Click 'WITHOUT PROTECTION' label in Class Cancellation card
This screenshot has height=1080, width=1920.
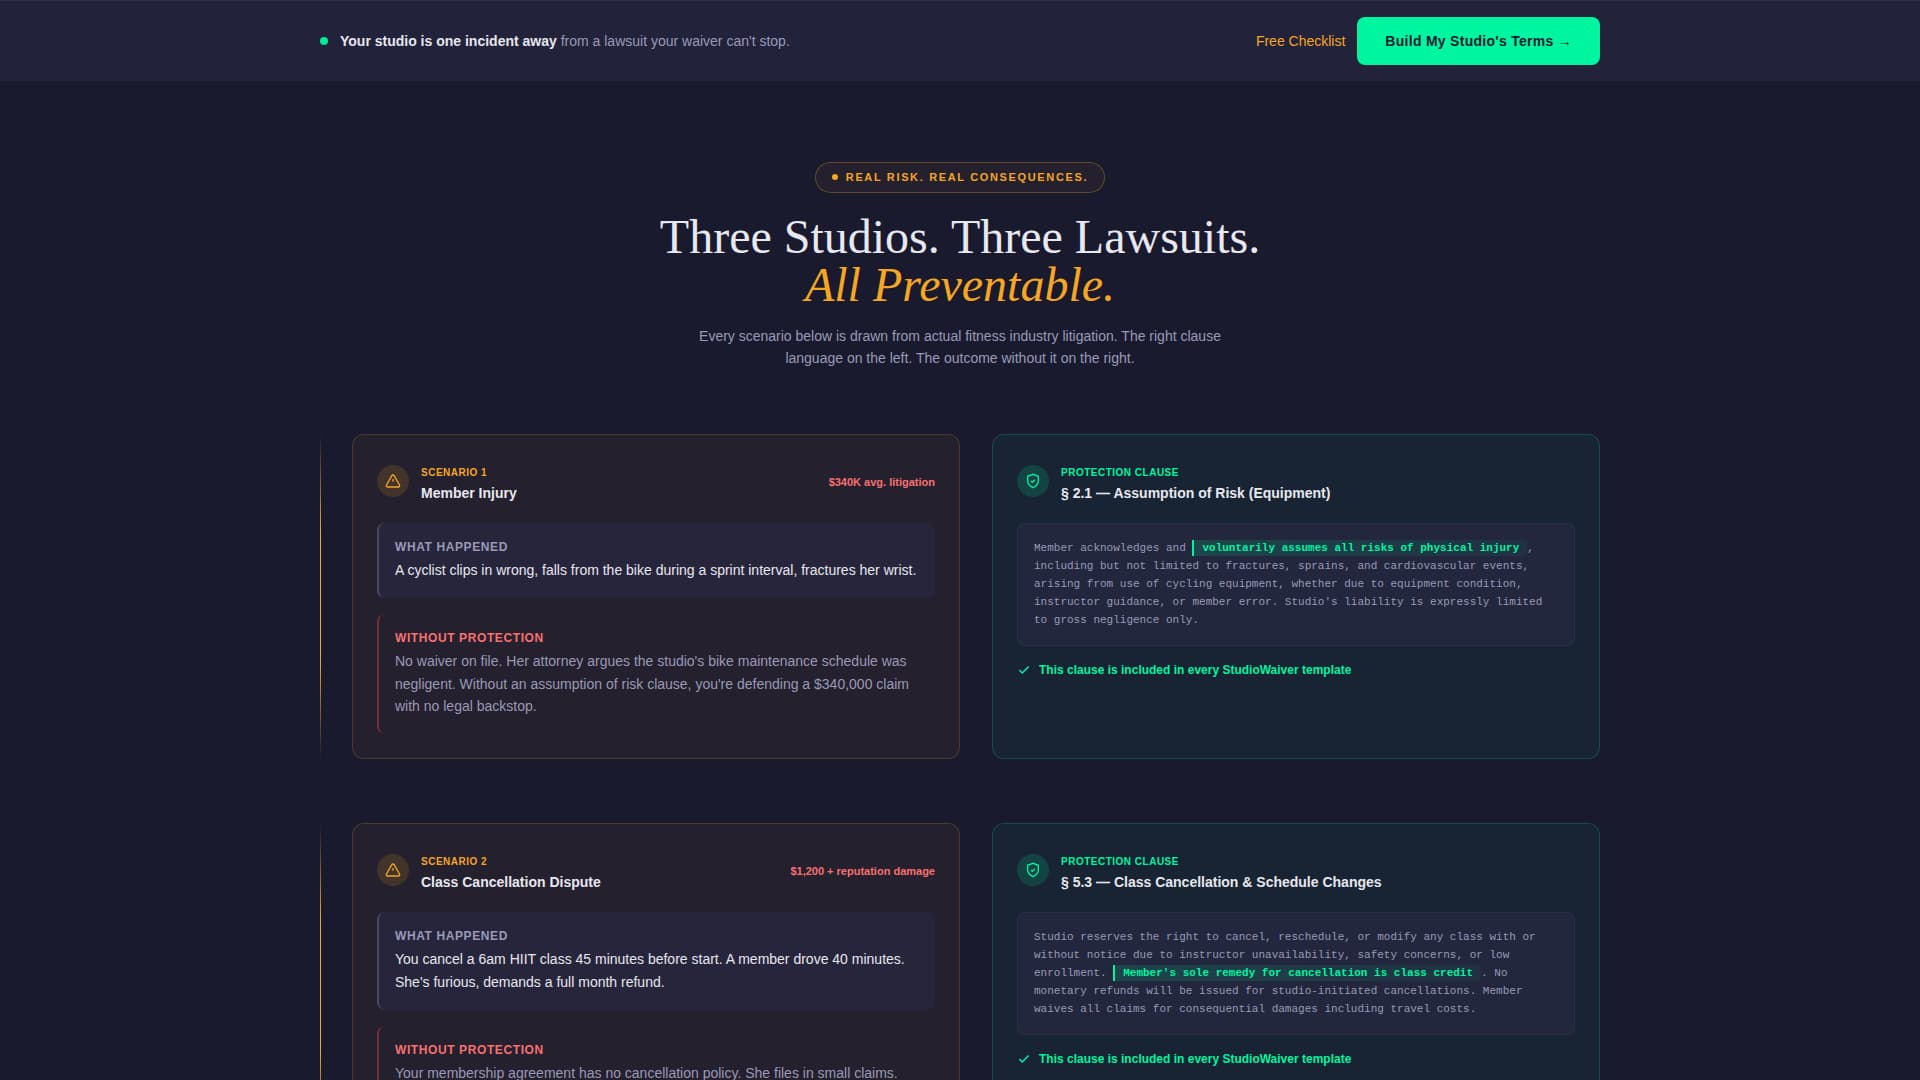pyautogui.click(x=469, y=1050)
